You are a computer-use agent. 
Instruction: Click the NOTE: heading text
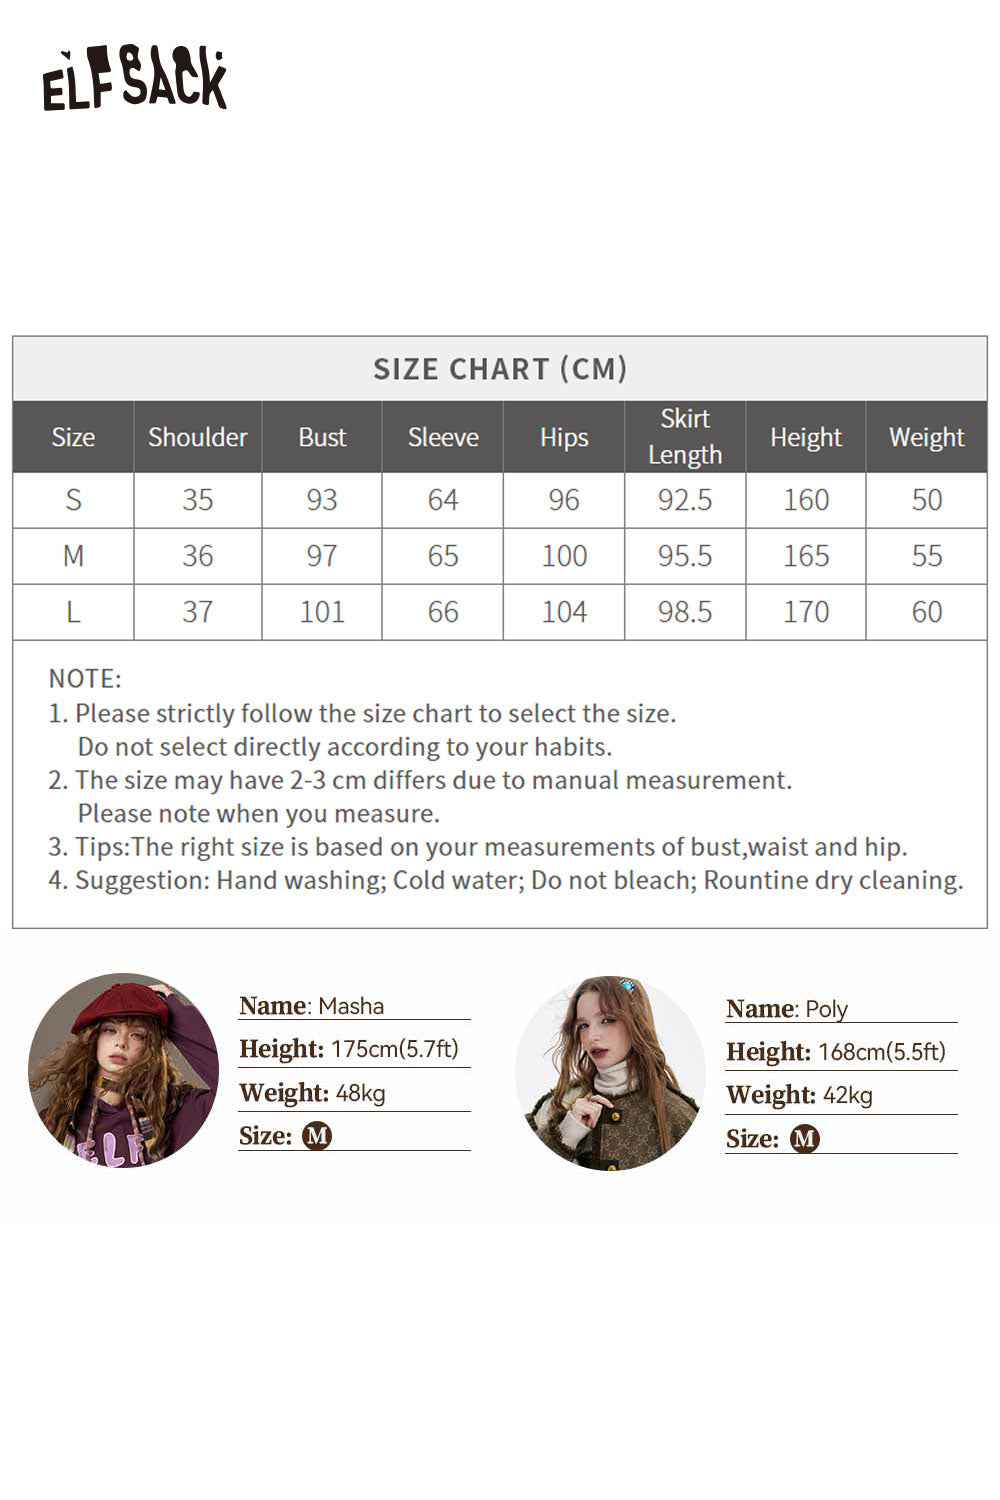[85, 679]
